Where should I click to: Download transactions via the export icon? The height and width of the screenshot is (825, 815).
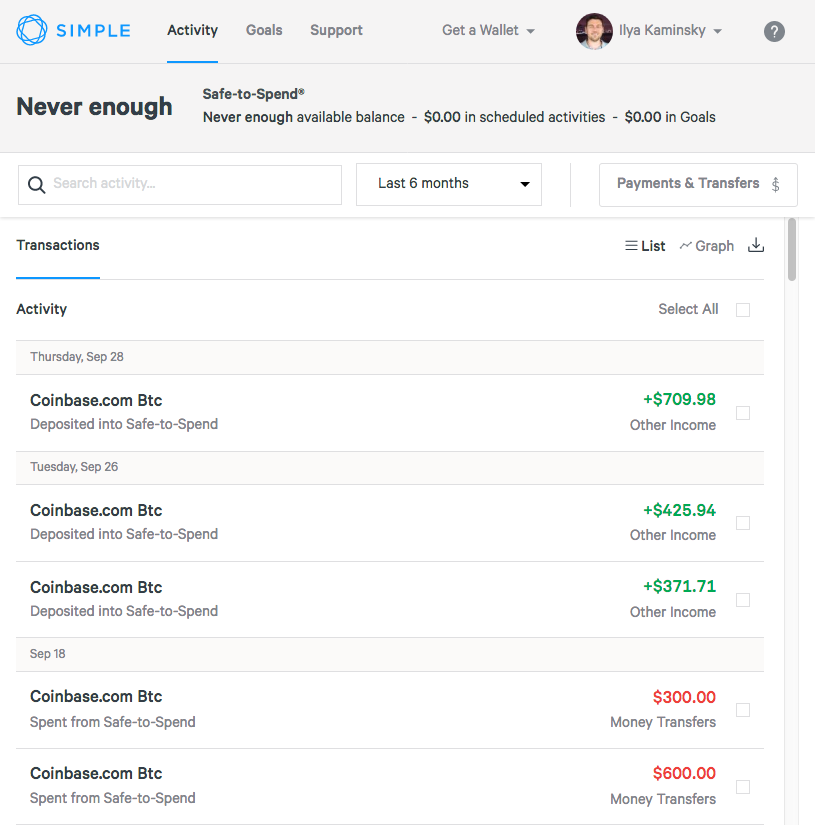[x=756, y=245]
